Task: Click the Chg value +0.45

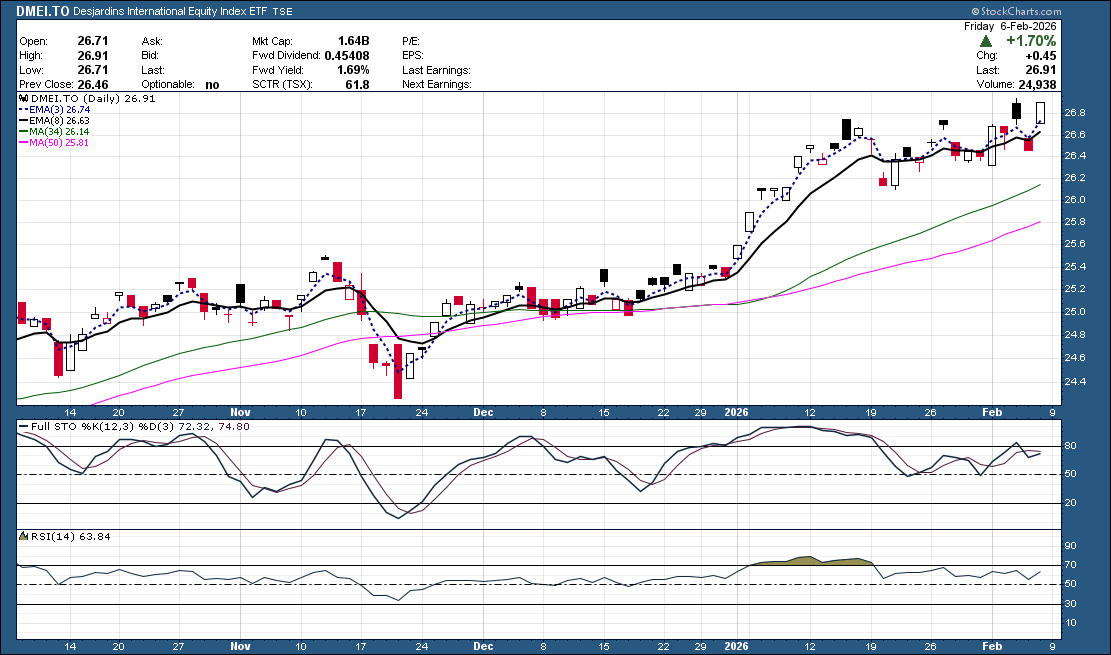Action: click(1040, 55)
